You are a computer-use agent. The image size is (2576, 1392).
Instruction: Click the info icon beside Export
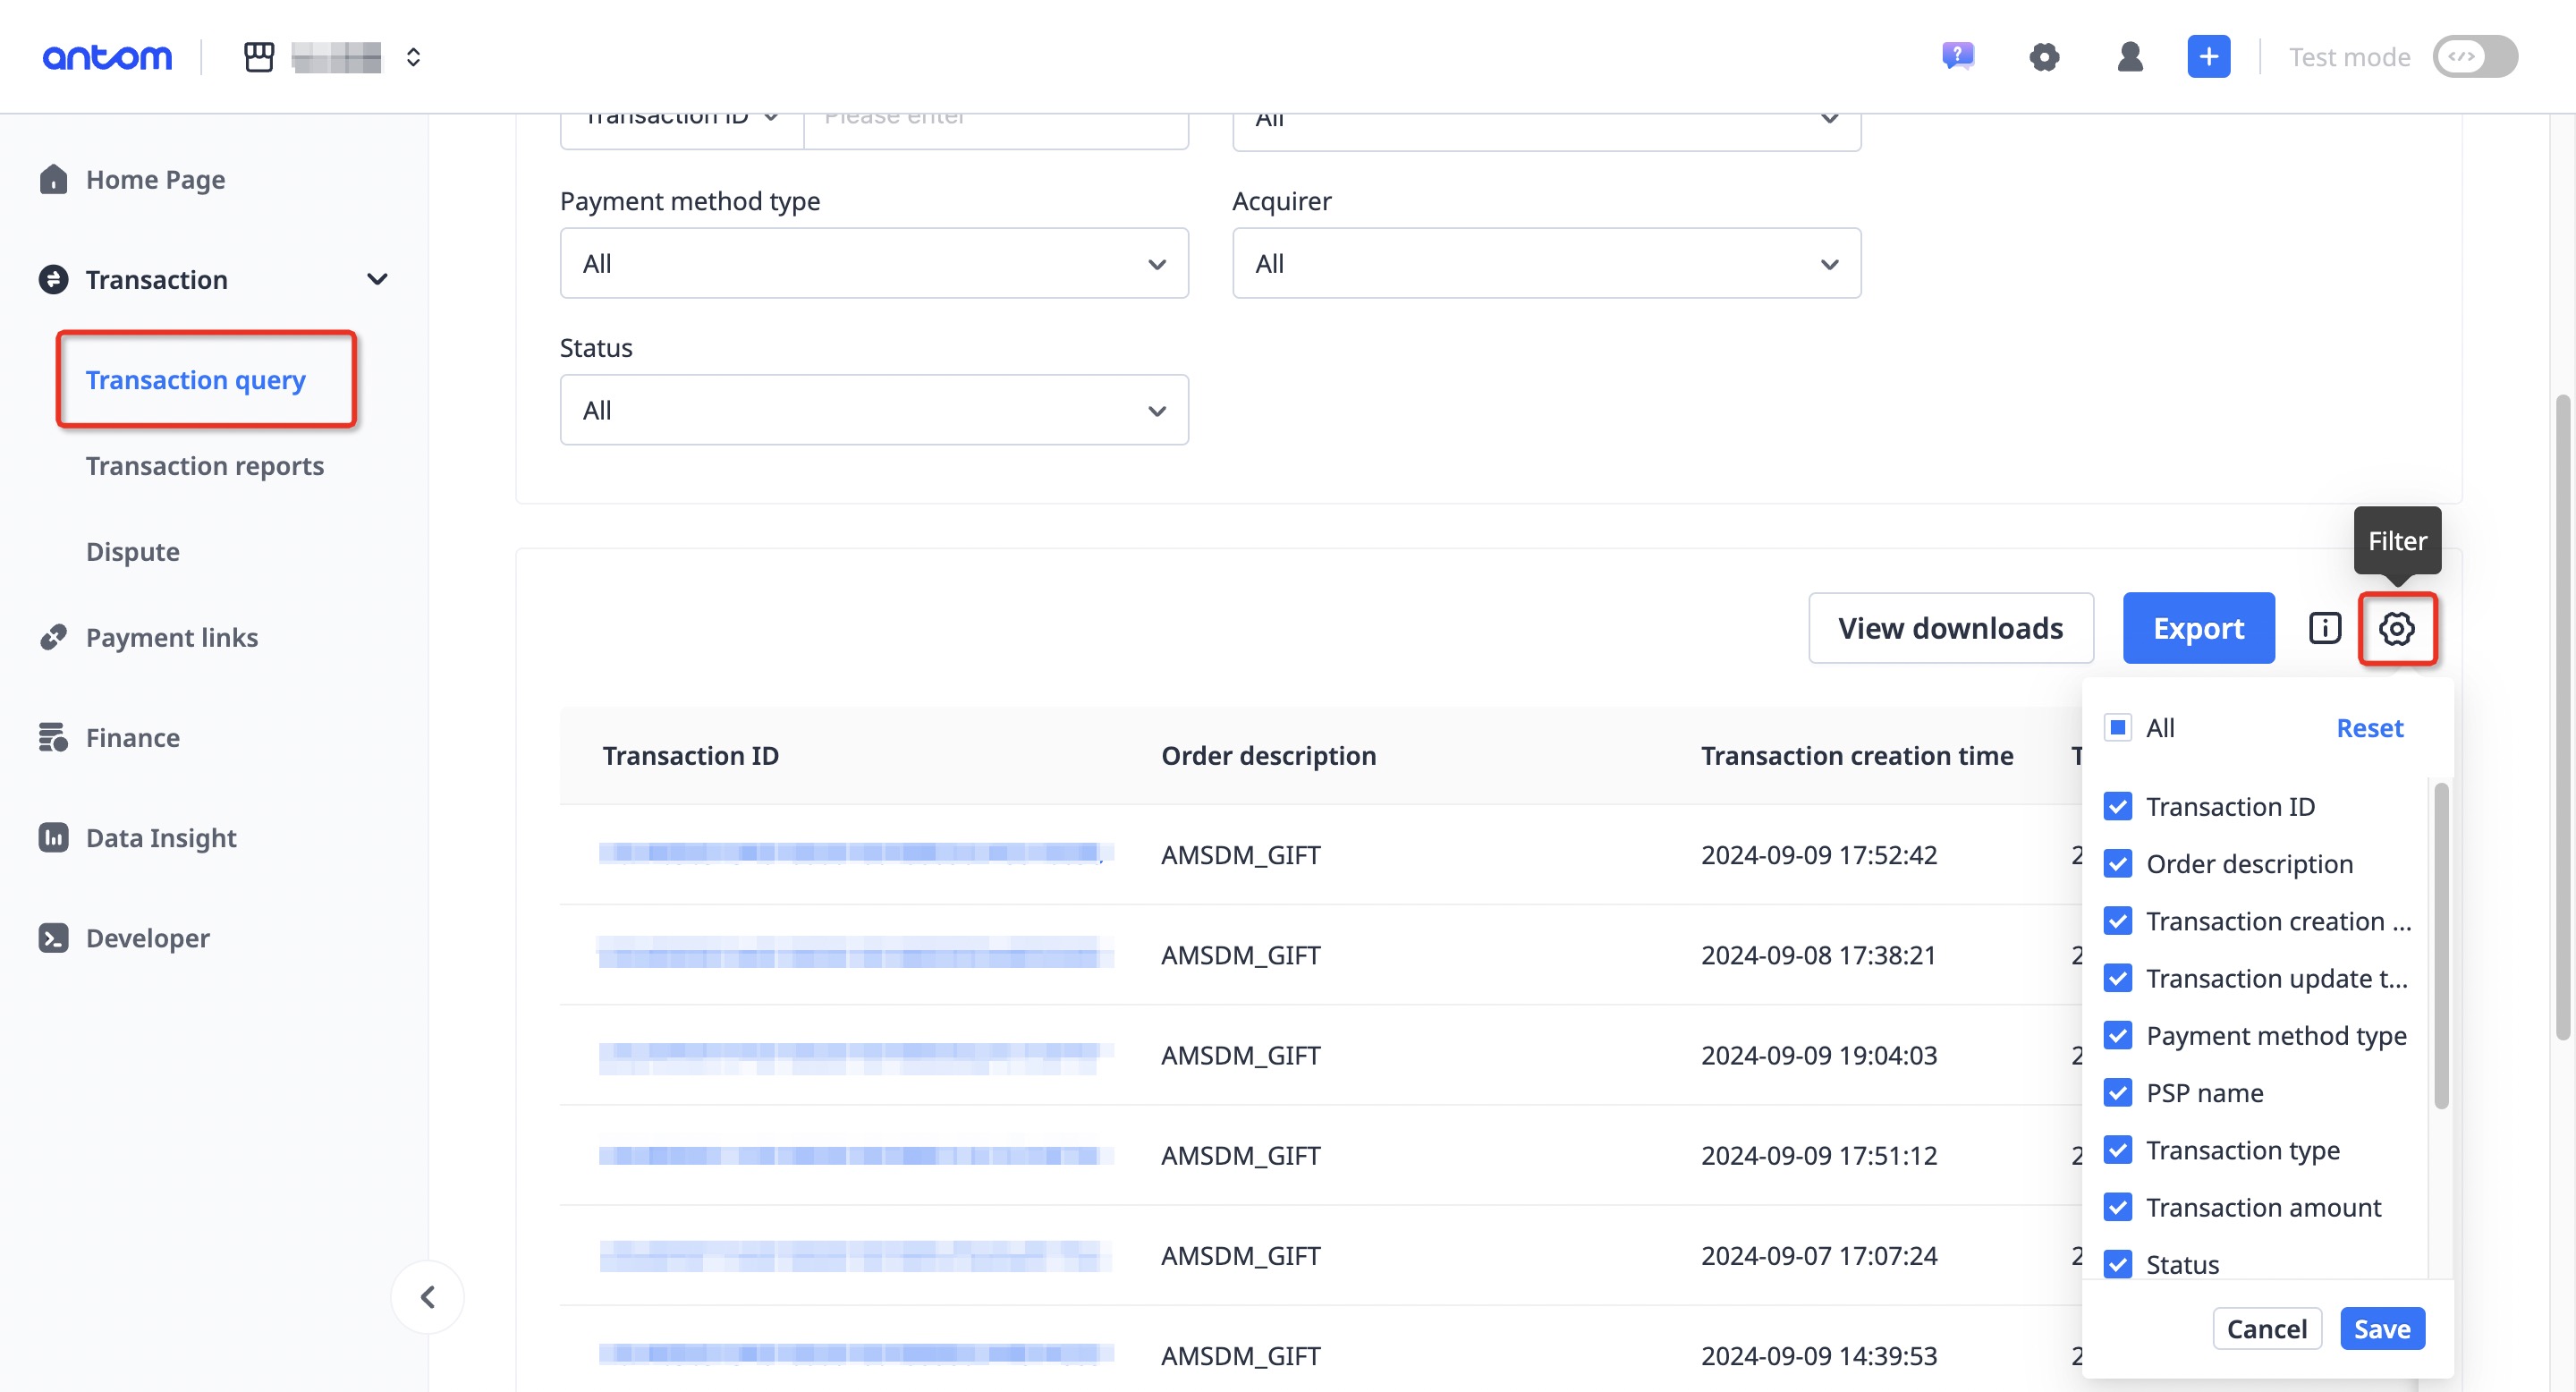(x=2324, y=628)
